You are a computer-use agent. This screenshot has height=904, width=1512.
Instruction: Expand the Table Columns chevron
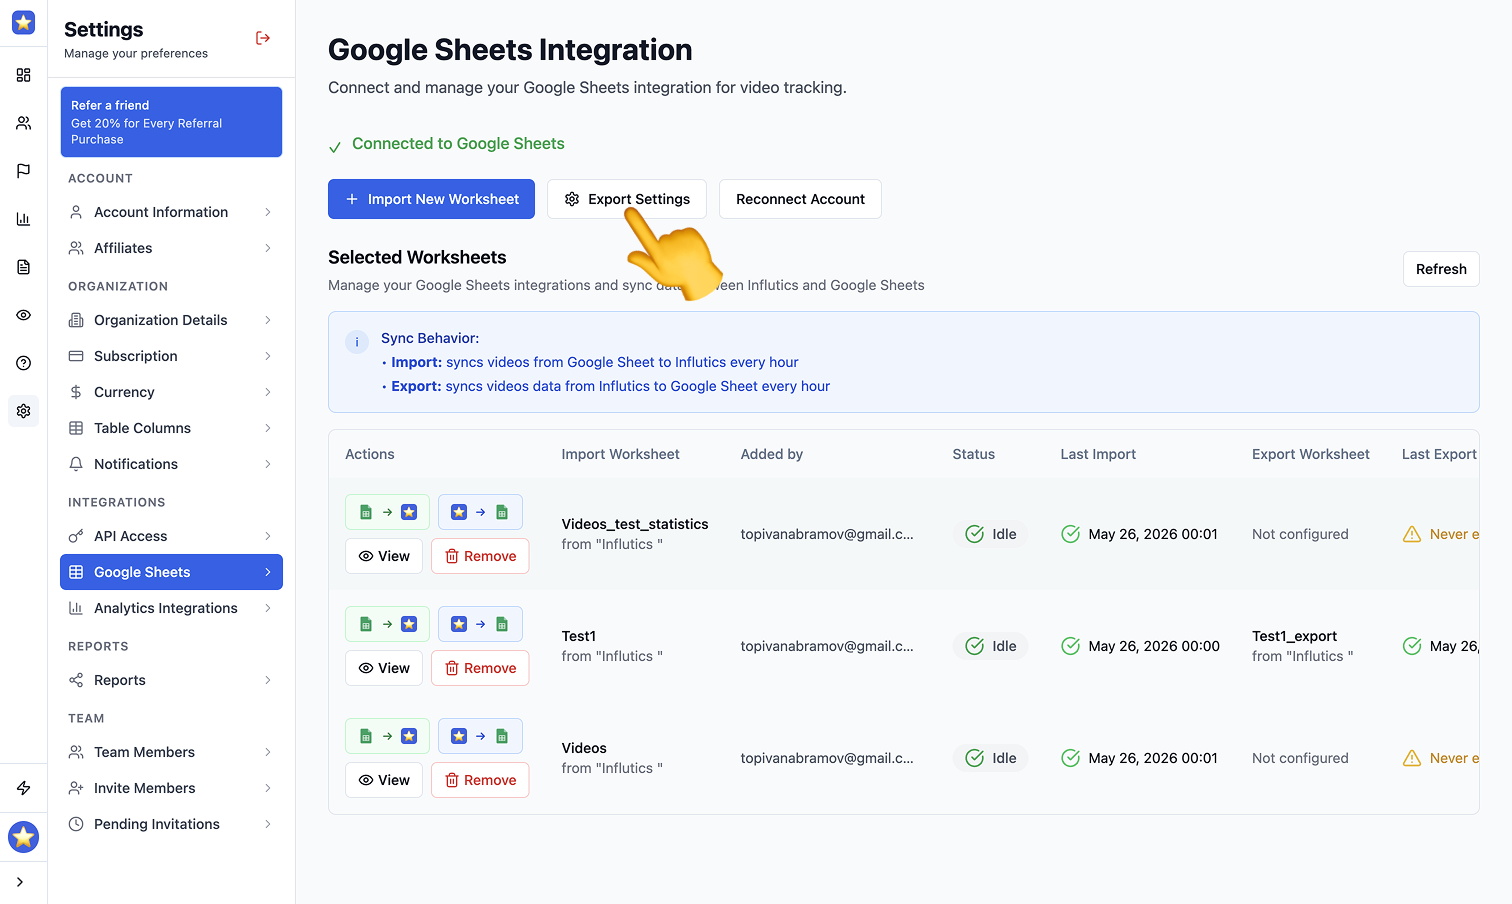[268, 428]
